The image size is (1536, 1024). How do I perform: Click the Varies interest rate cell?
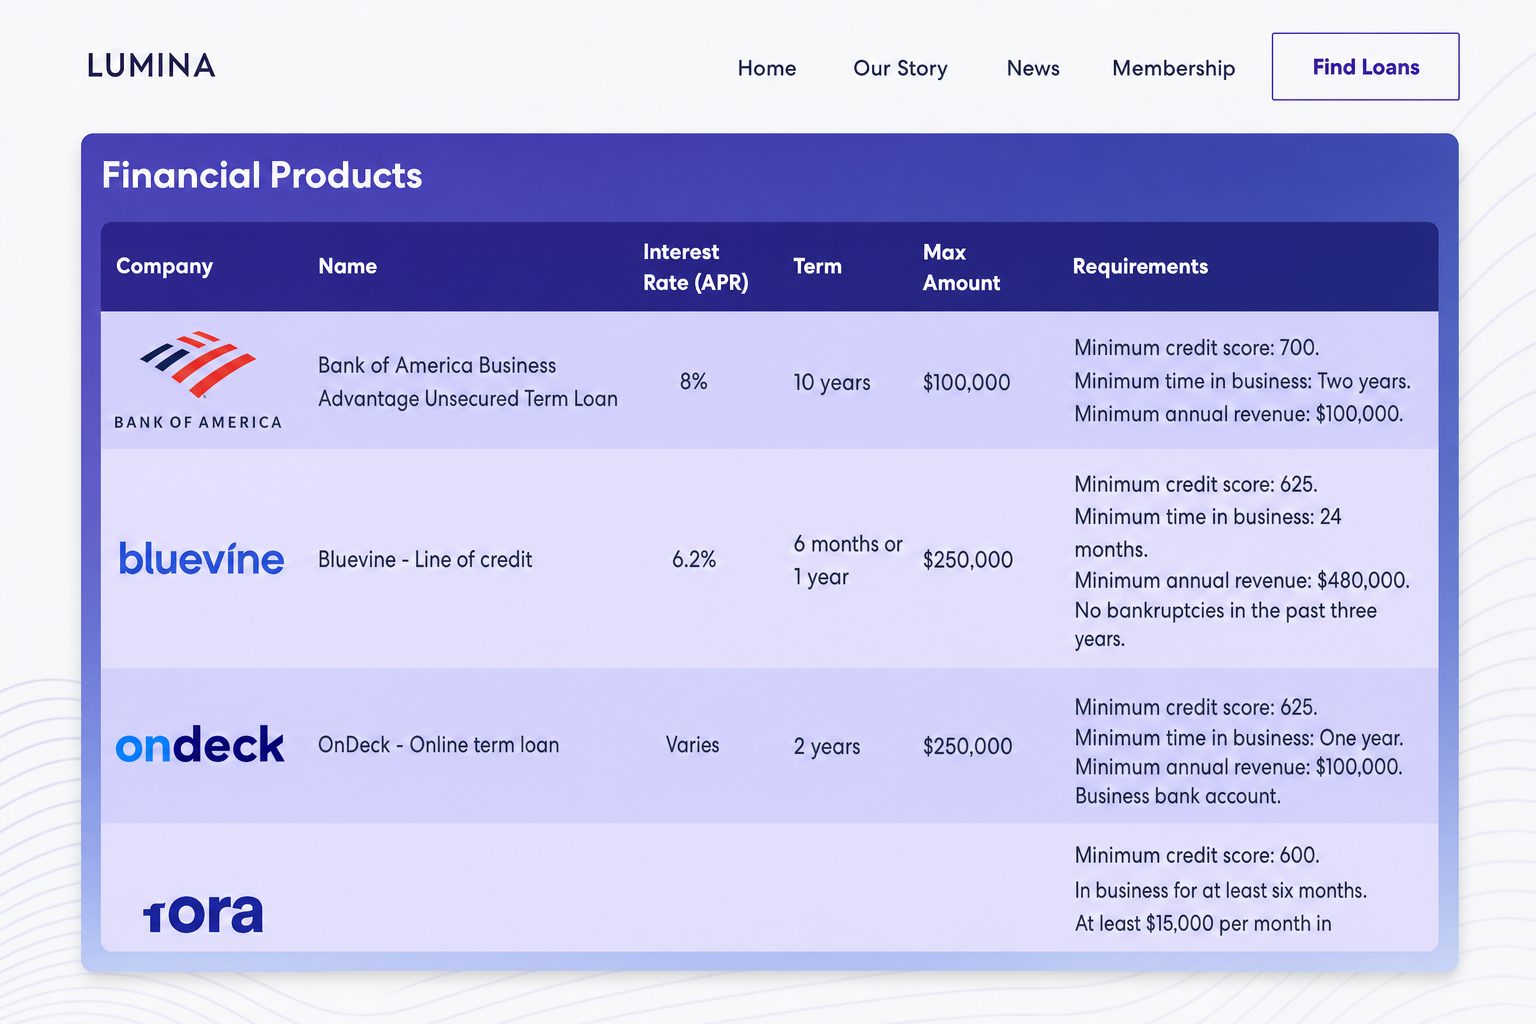692,745
